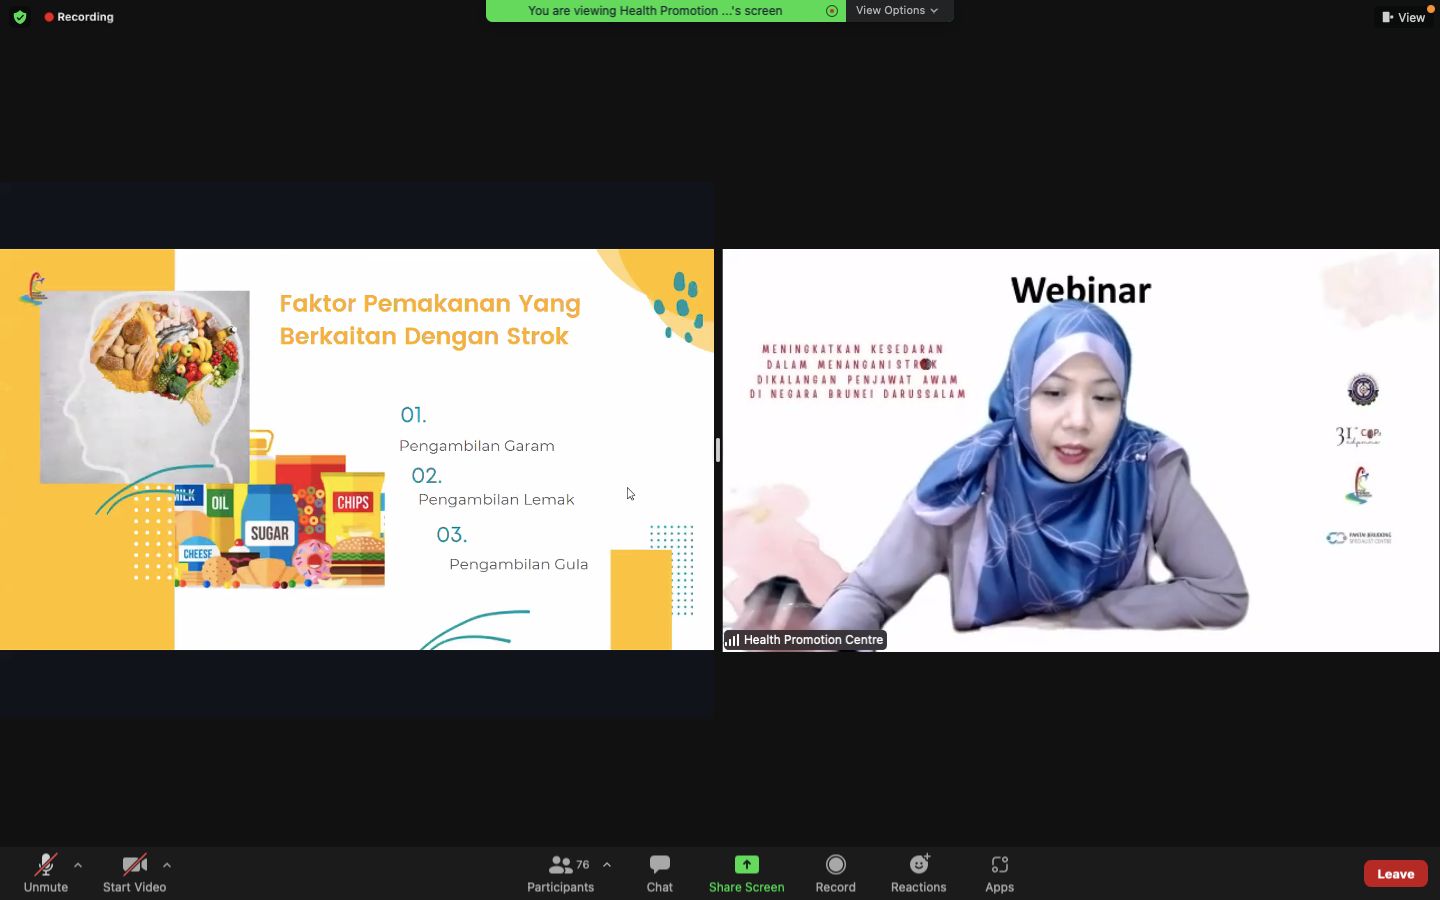This screenshot has height=900, width=1440.
Task: Open the View layout menu
Action: [1404, 17]
